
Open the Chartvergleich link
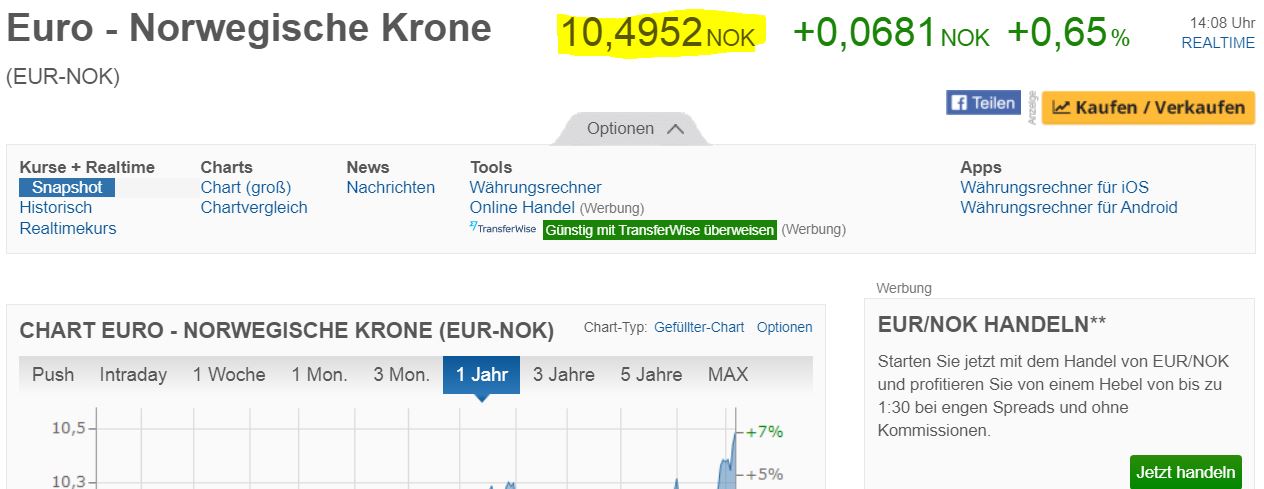point(254,207)
